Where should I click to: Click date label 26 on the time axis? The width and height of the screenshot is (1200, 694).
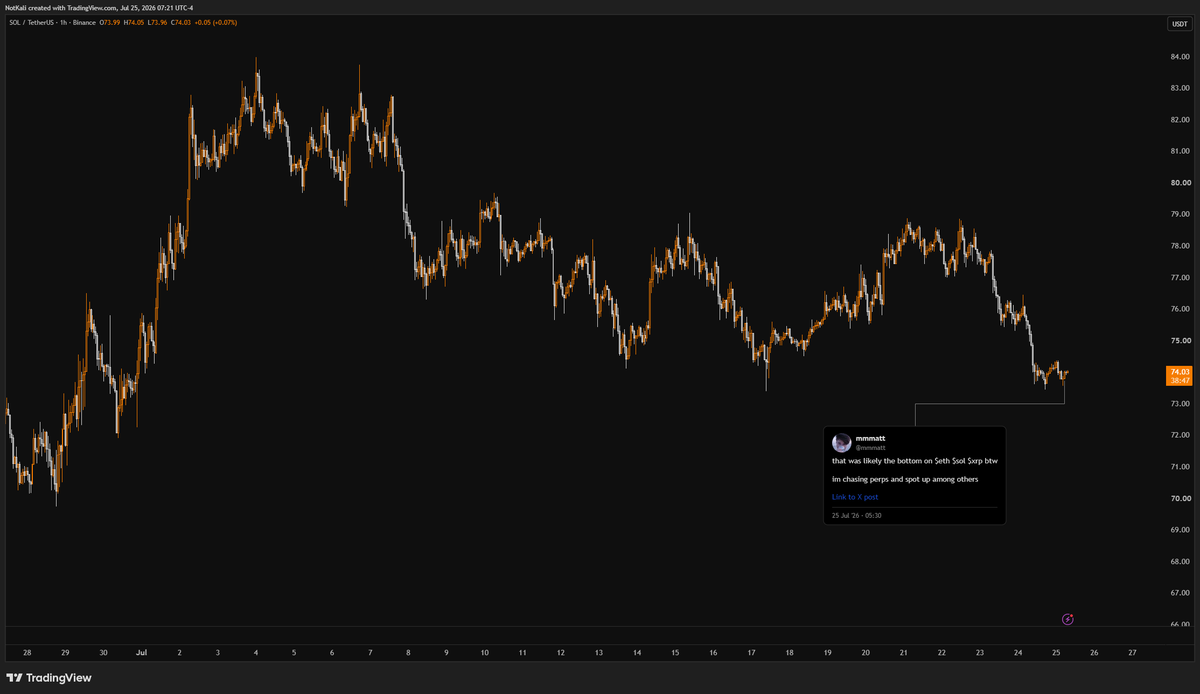(x=1094, y=652)
